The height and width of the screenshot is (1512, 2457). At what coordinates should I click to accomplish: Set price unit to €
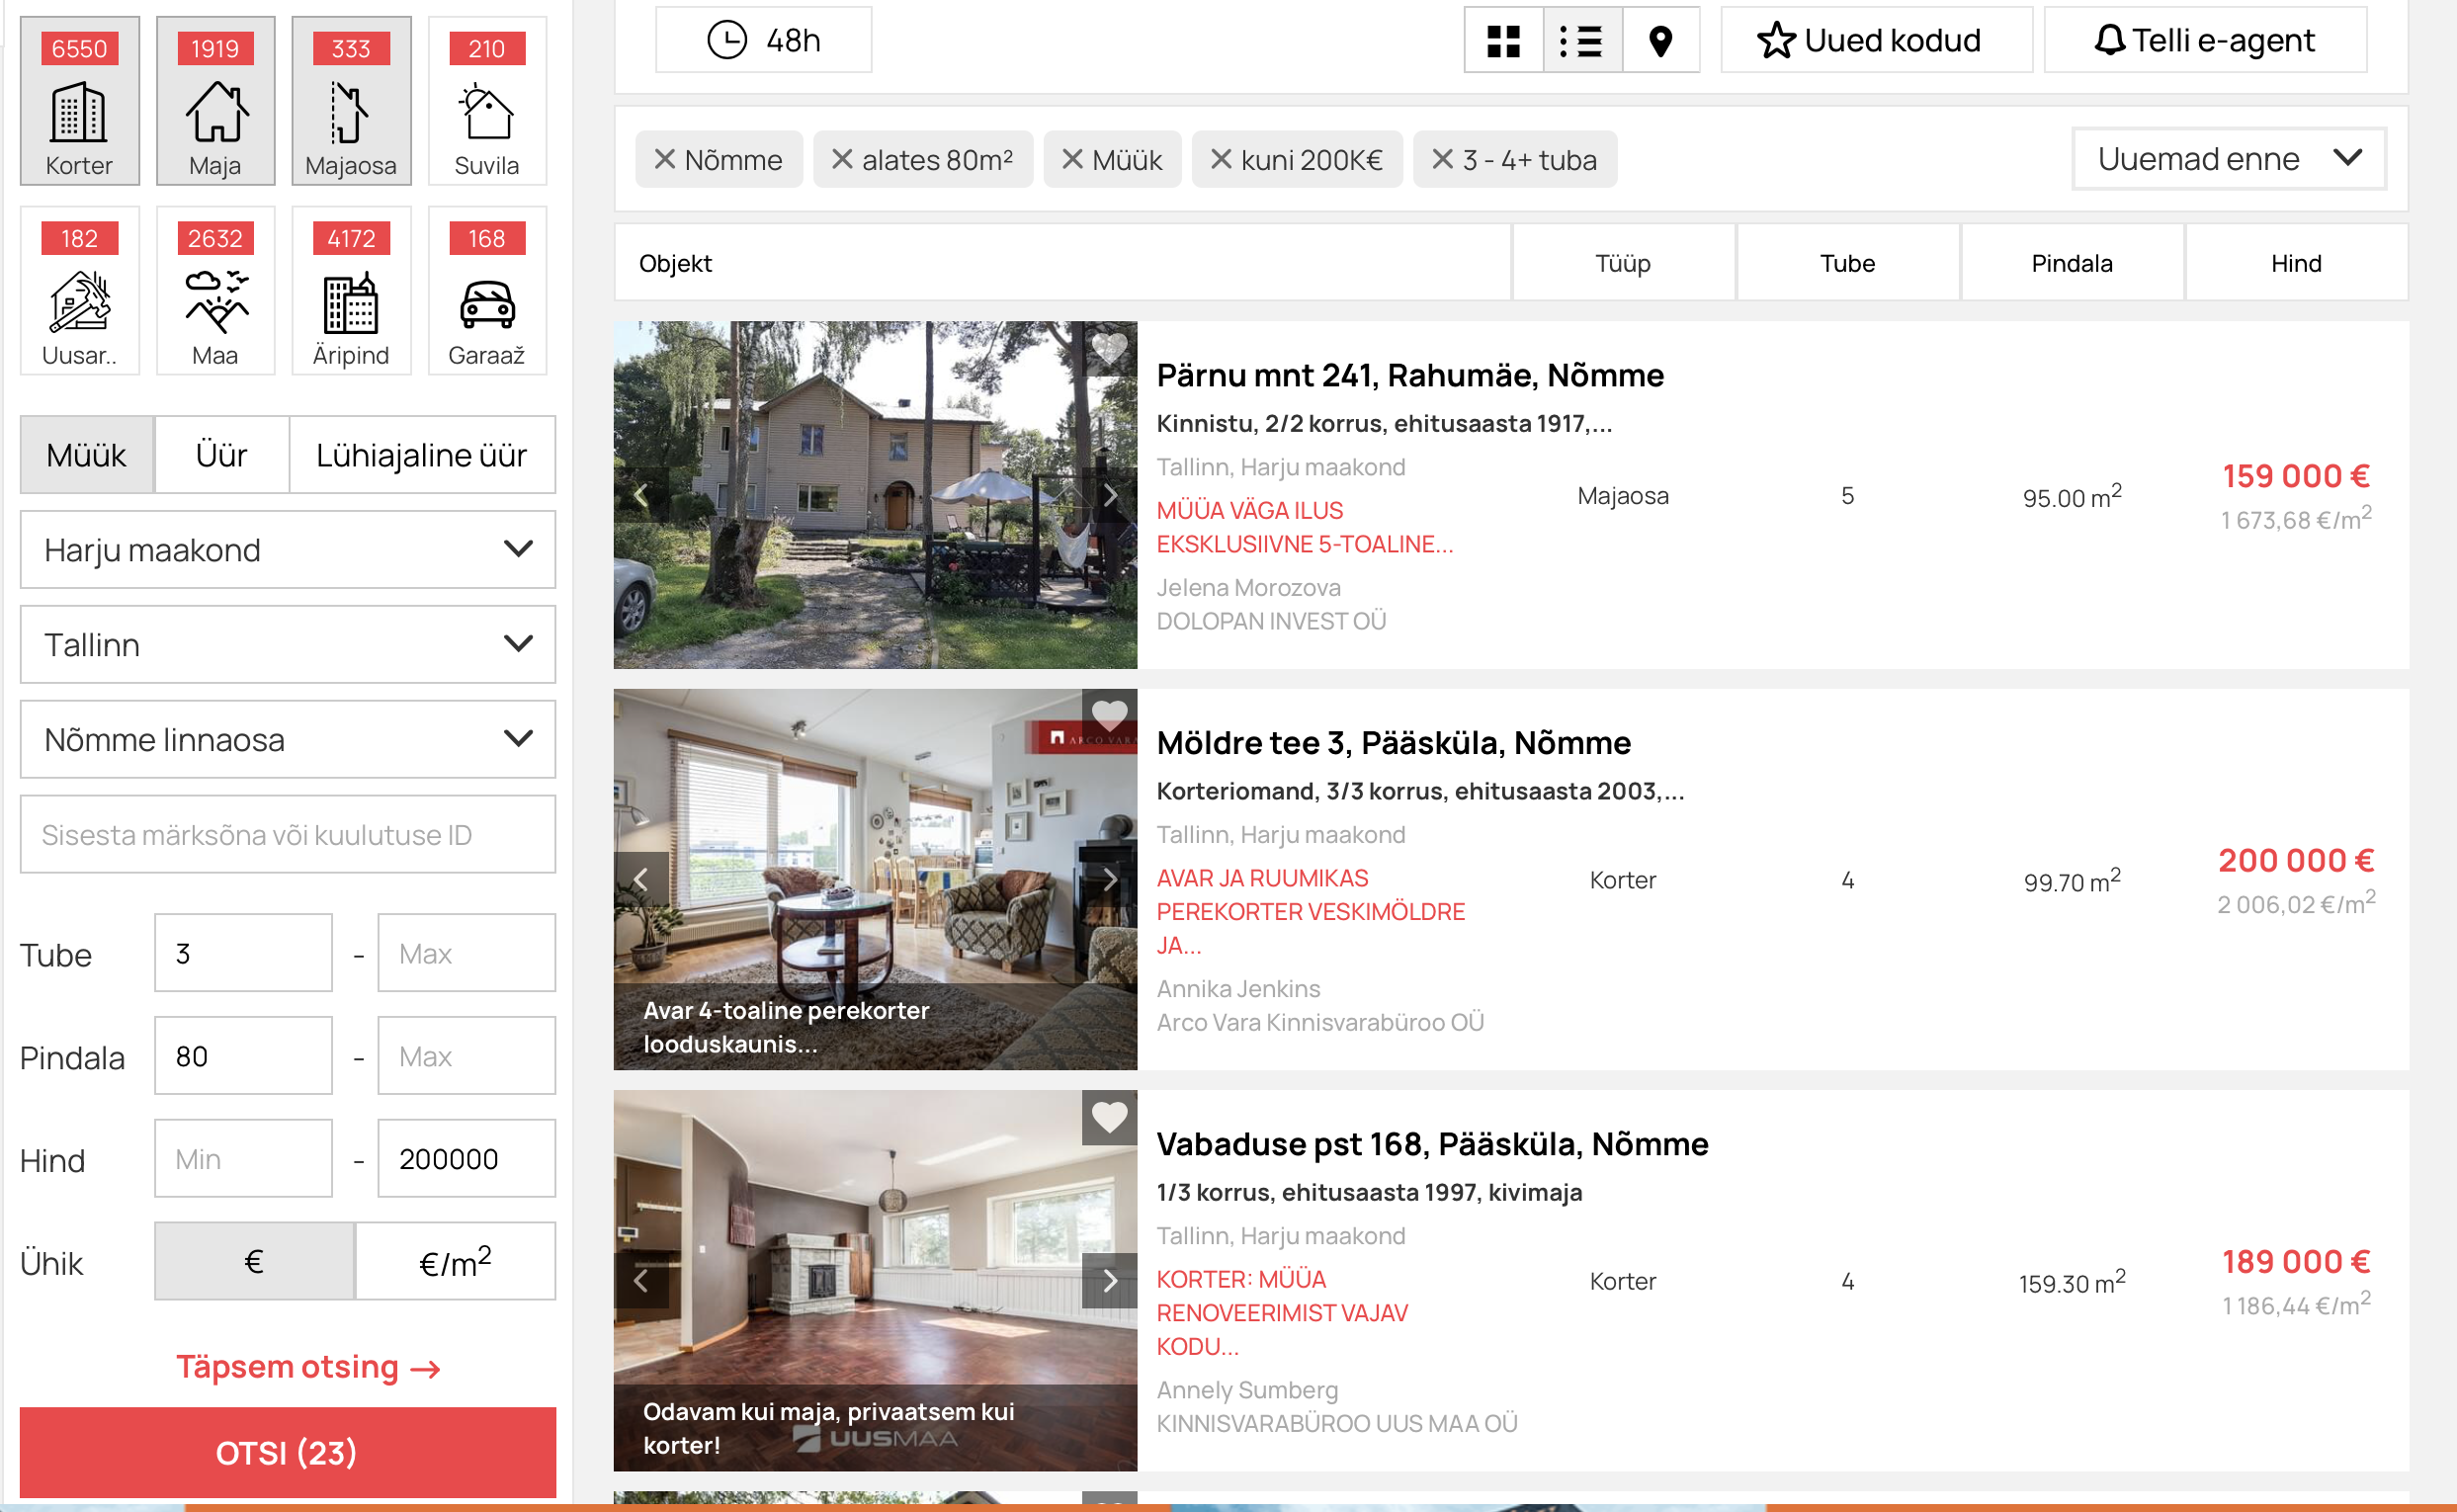click(x=254, y=1262)
